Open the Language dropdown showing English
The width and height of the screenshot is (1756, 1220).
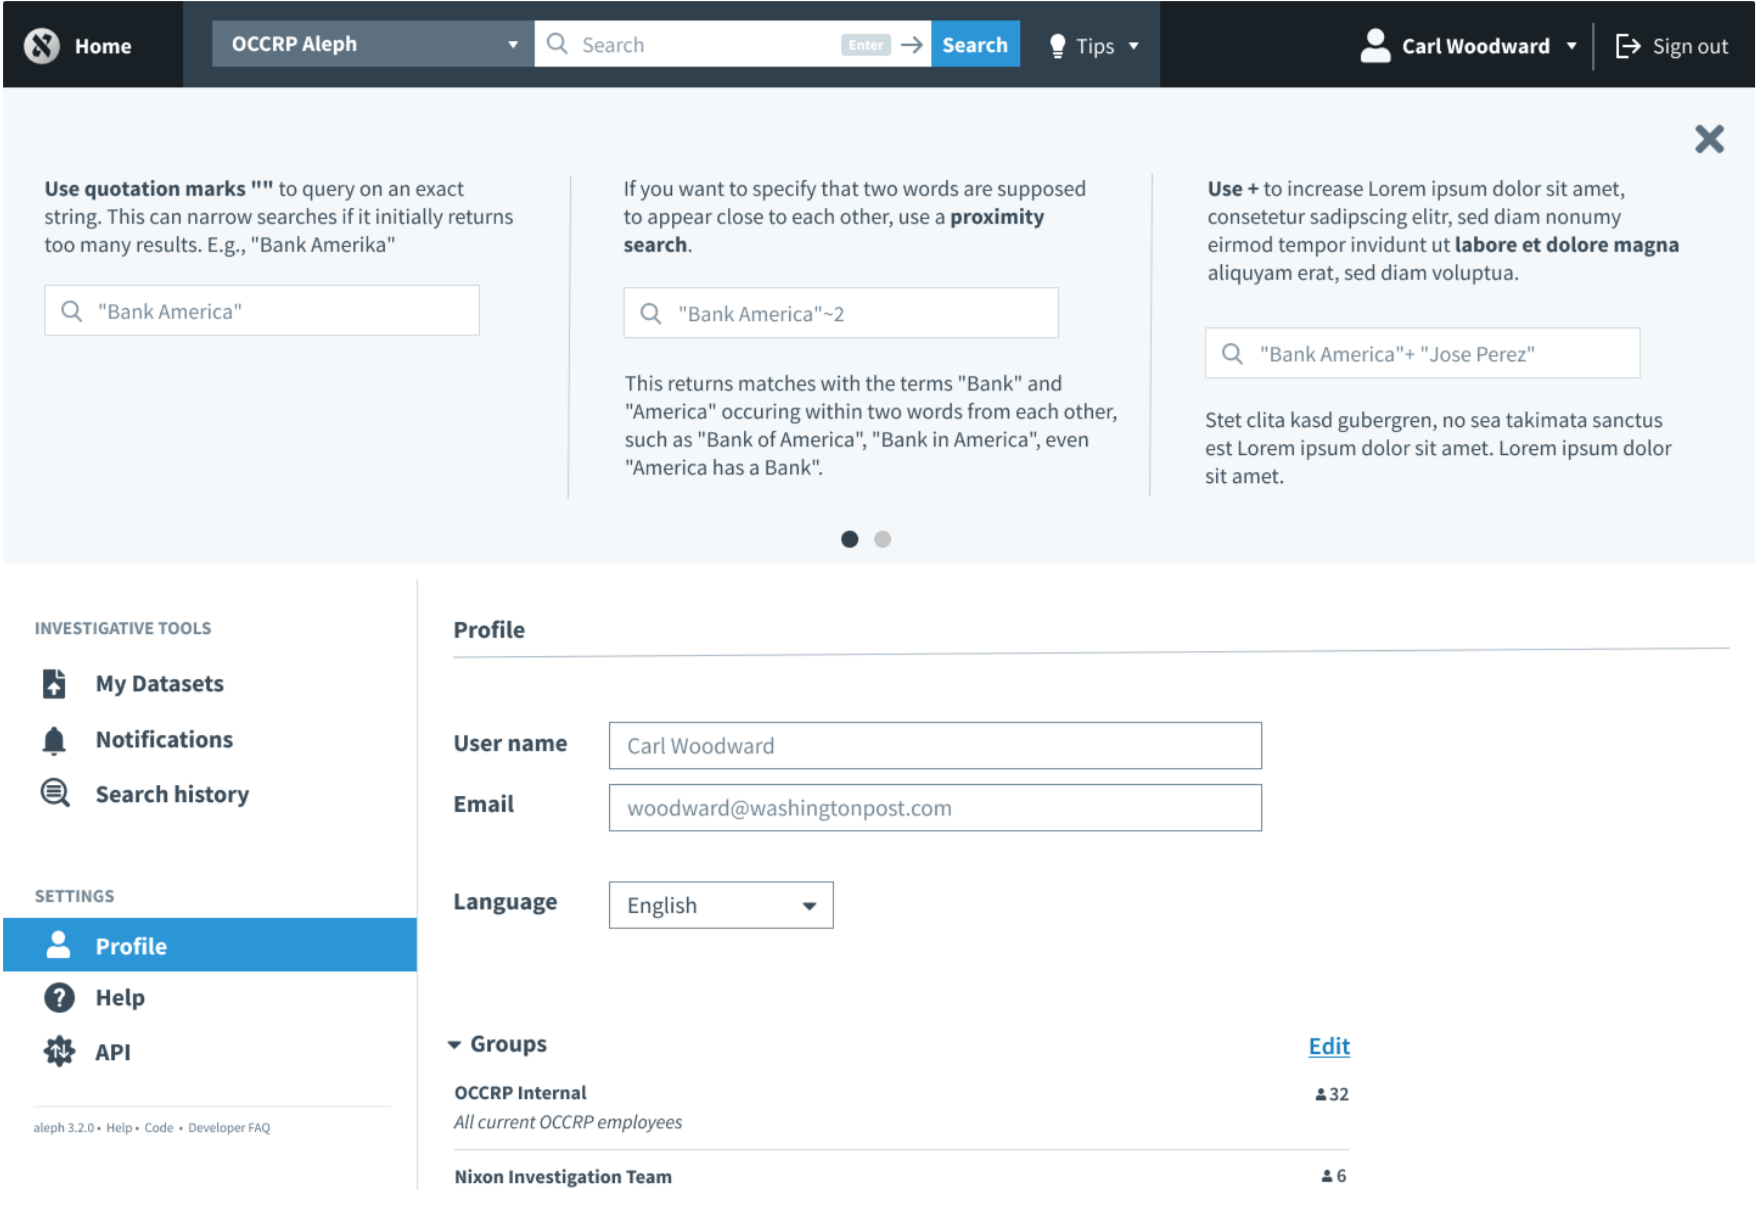click(720, 905)
